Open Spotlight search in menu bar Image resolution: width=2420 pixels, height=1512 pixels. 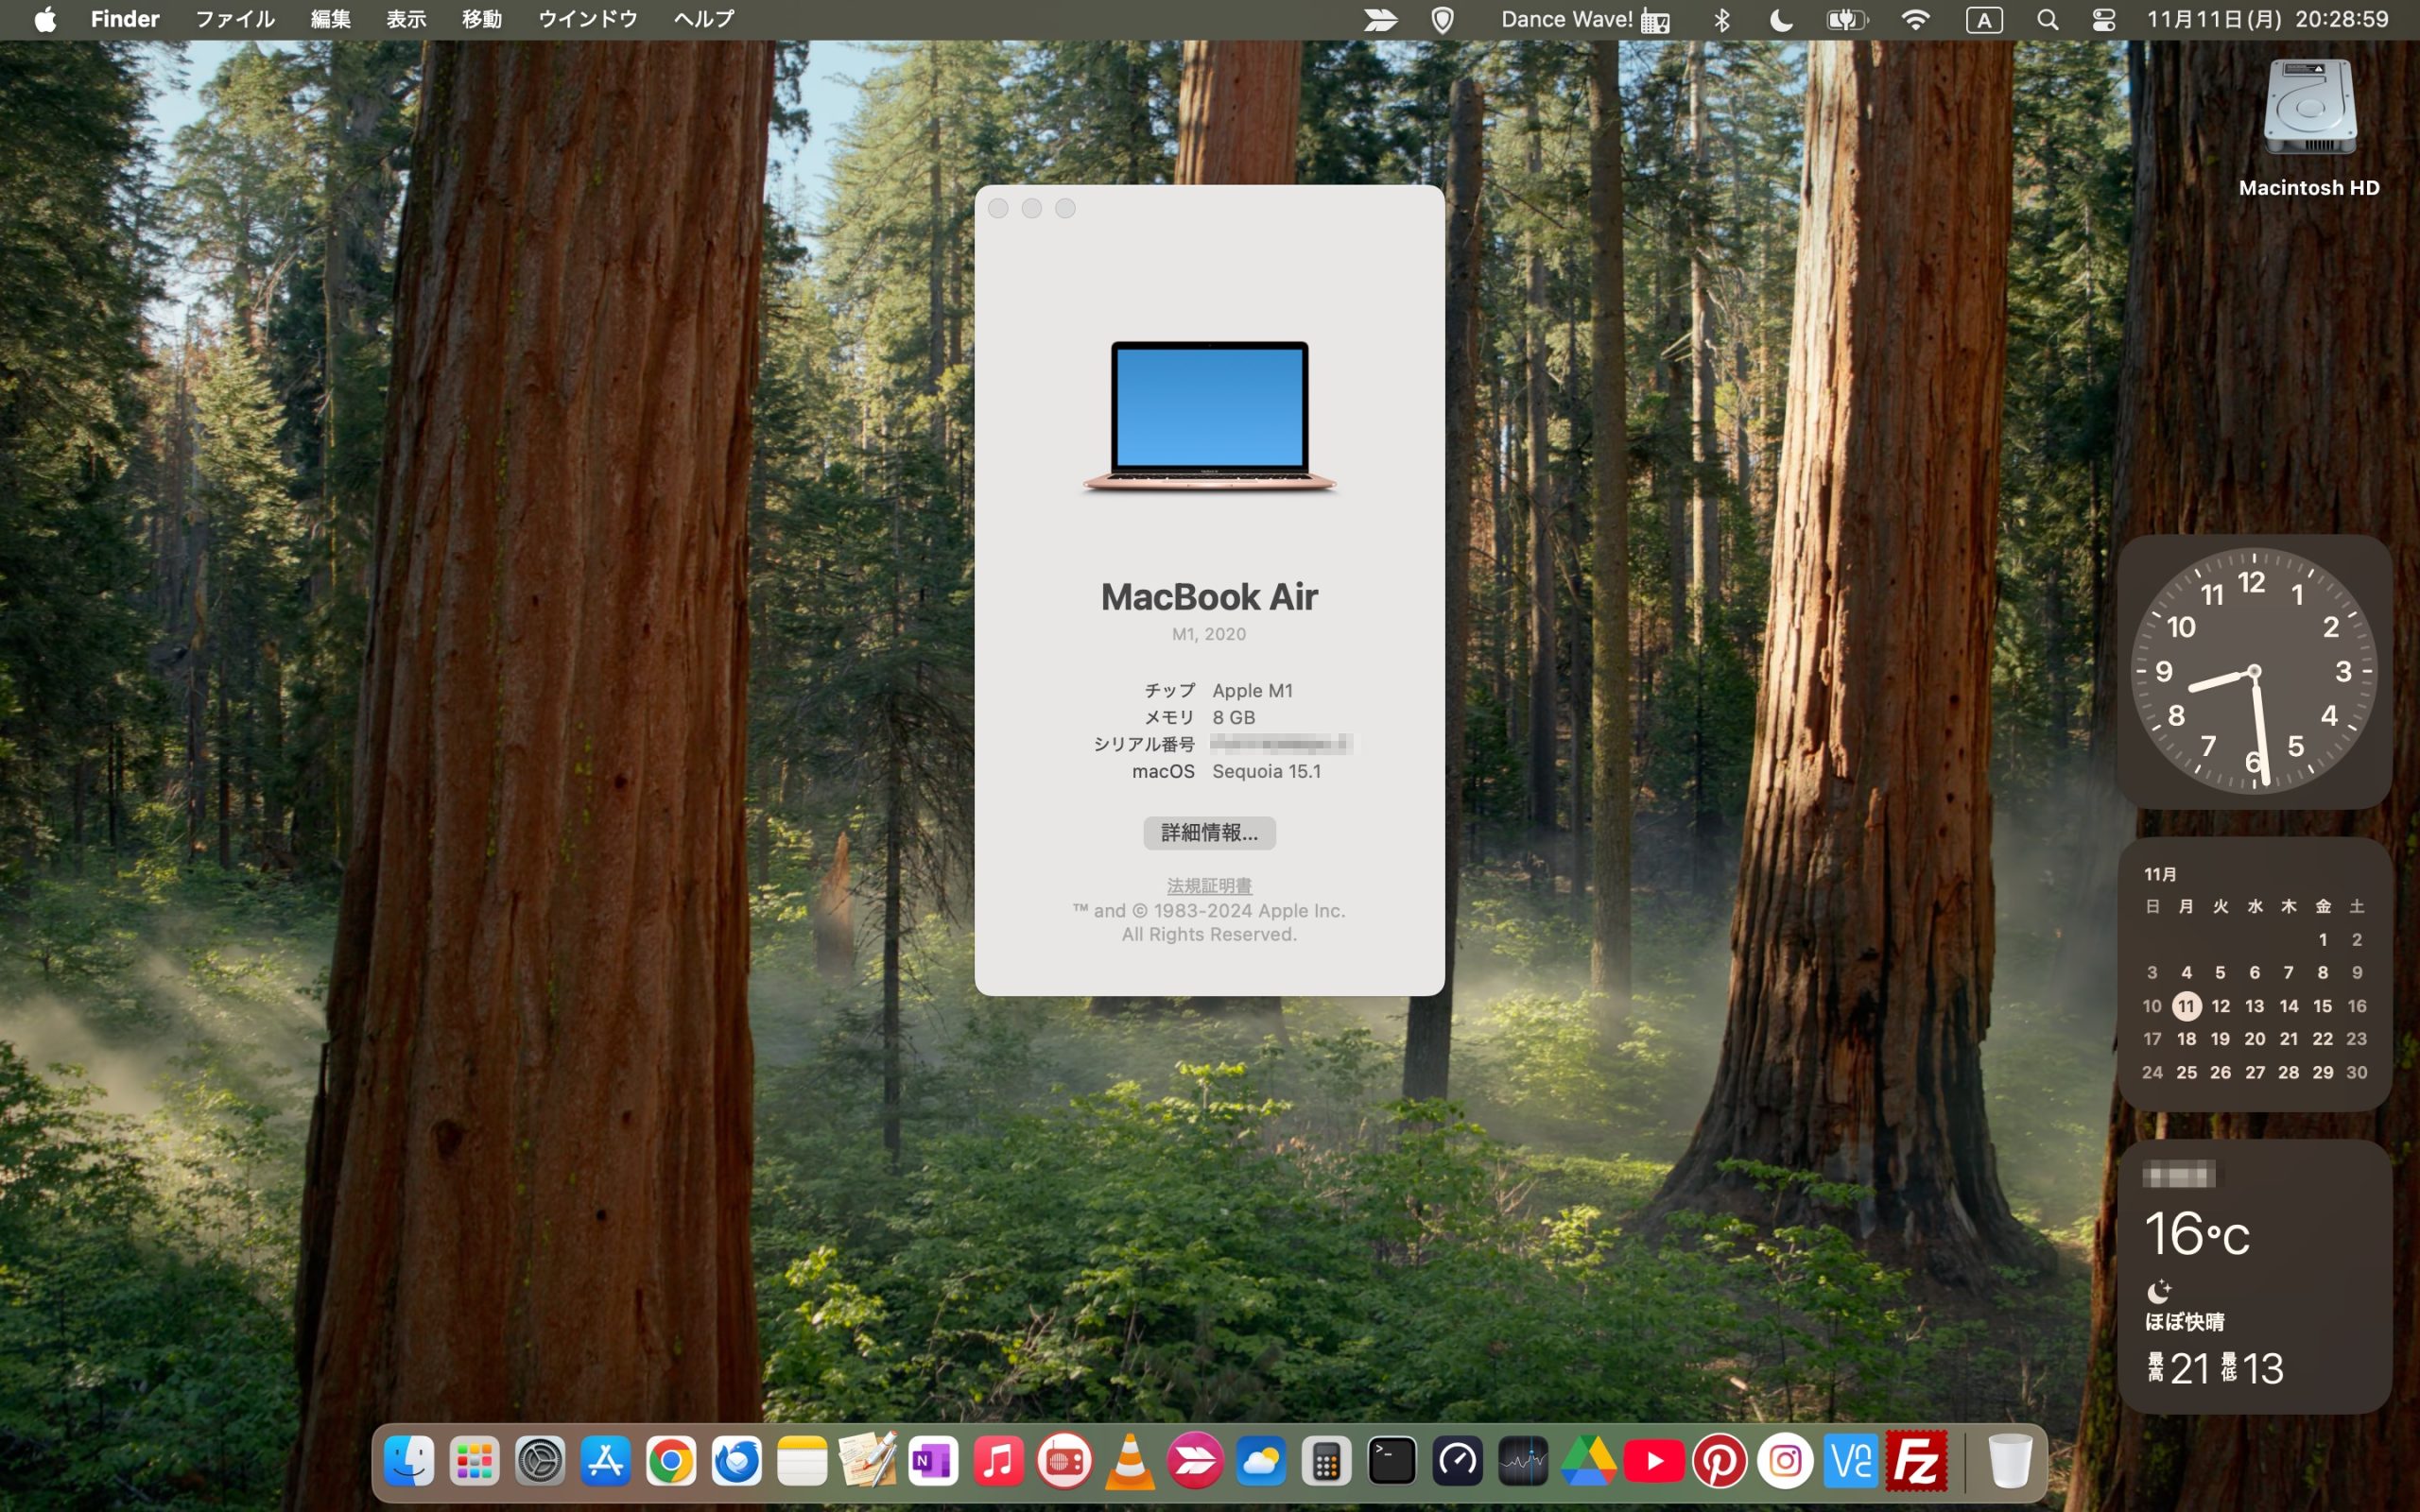coord(2047,20)
